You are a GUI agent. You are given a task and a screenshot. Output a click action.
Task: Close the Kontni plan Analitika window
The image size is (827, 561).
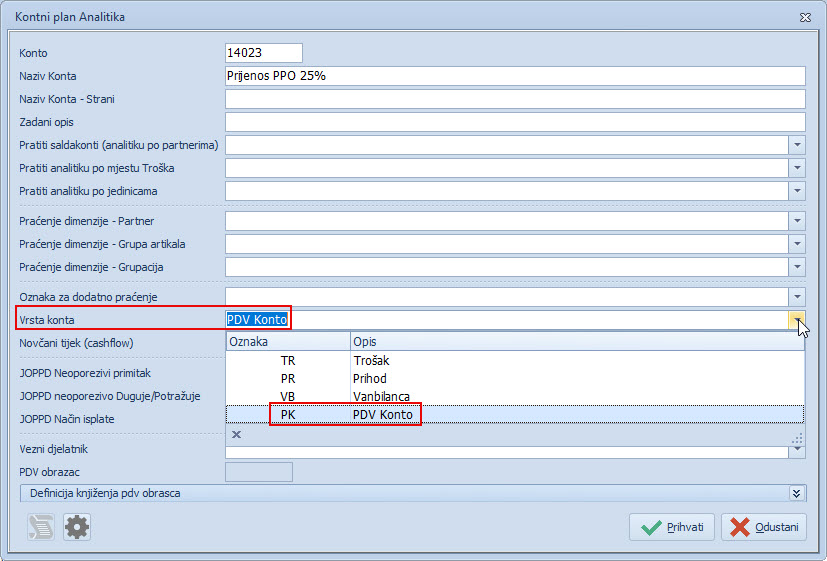pyautogui.click(x=805, y=17)
